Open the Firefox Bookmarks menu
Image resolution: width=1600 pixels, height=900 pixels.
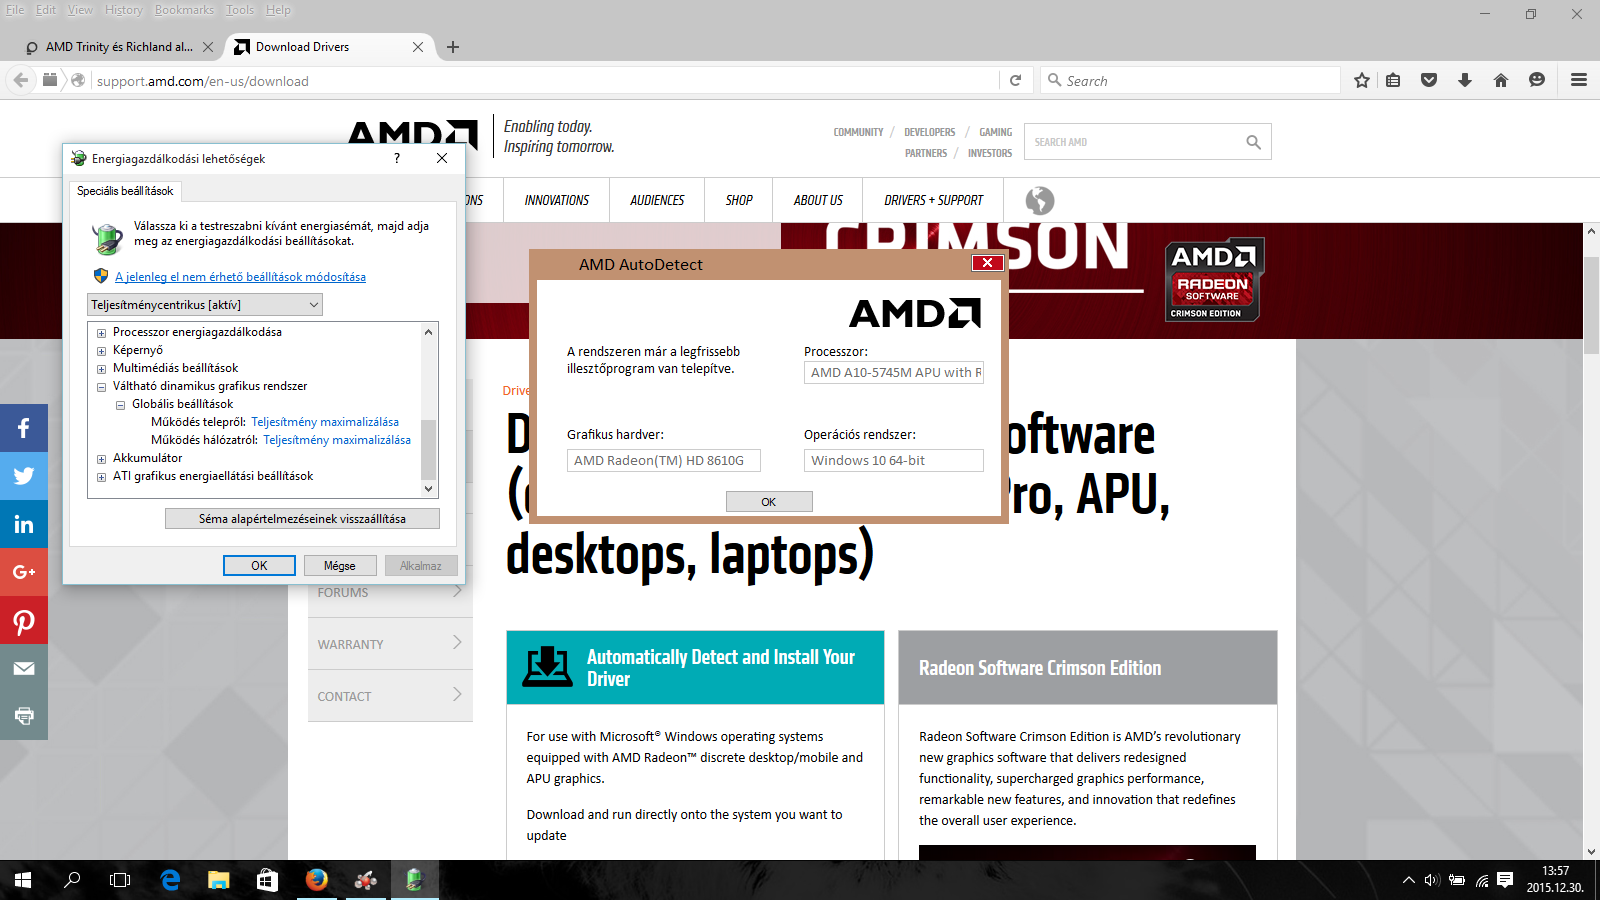184,10
